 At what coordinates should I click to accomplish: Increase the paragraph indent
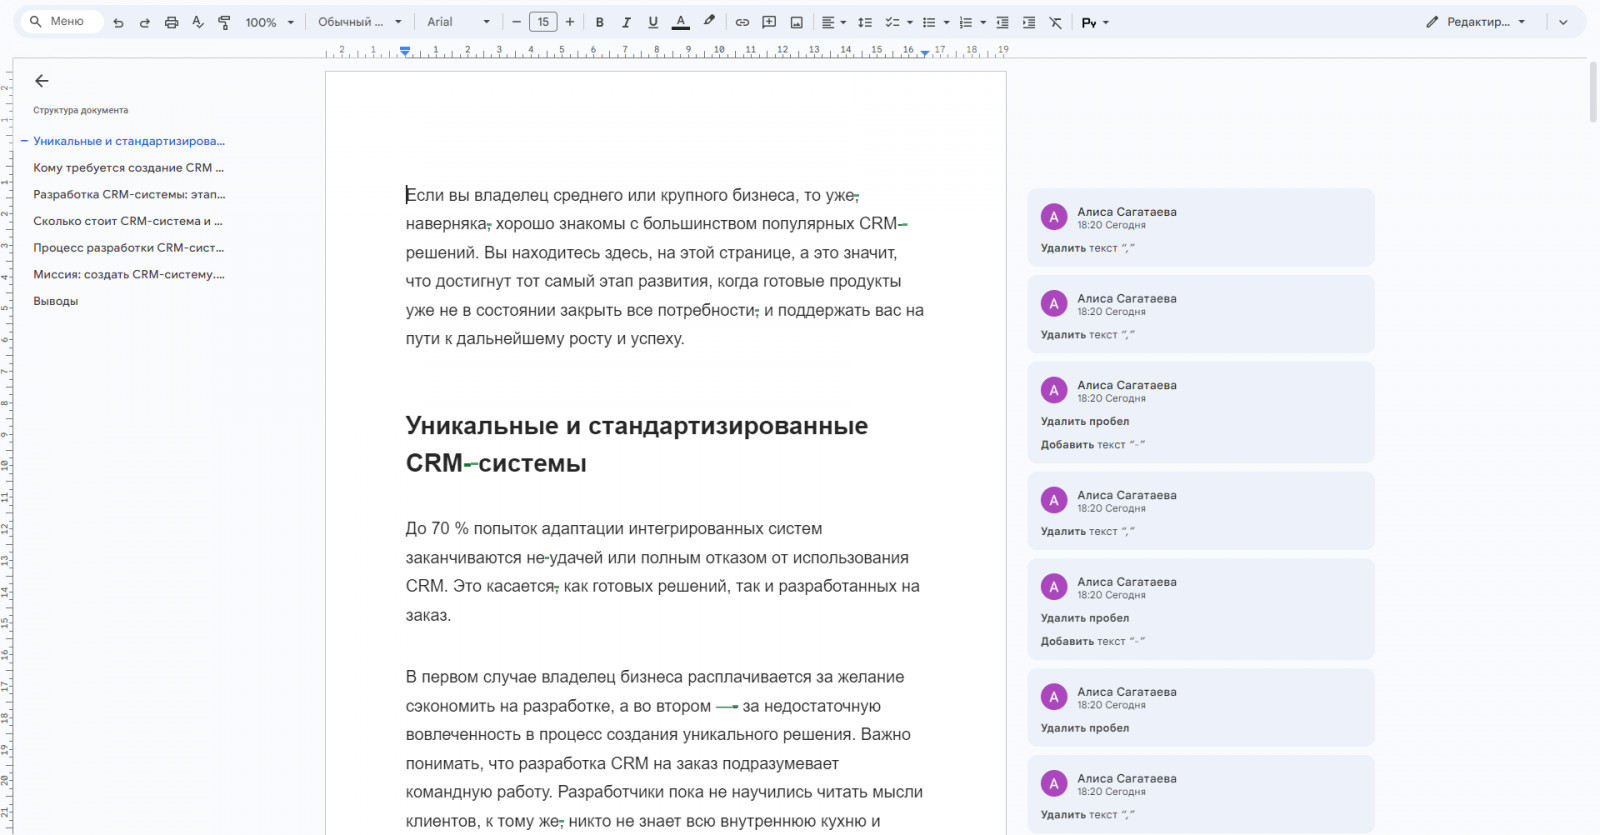click(1029, 22)
